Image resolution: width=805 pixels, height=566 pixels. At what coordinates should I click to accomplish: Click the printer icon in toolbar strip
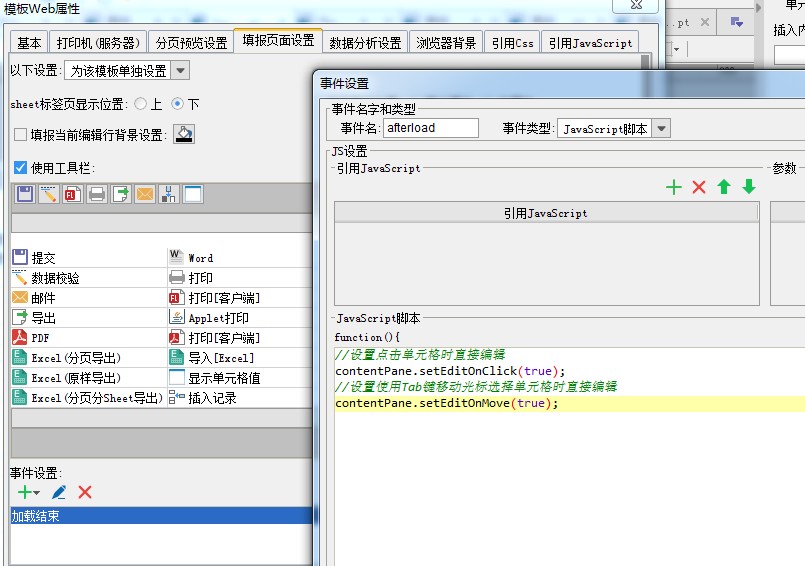pyautogui.click(x=97, y=194)
